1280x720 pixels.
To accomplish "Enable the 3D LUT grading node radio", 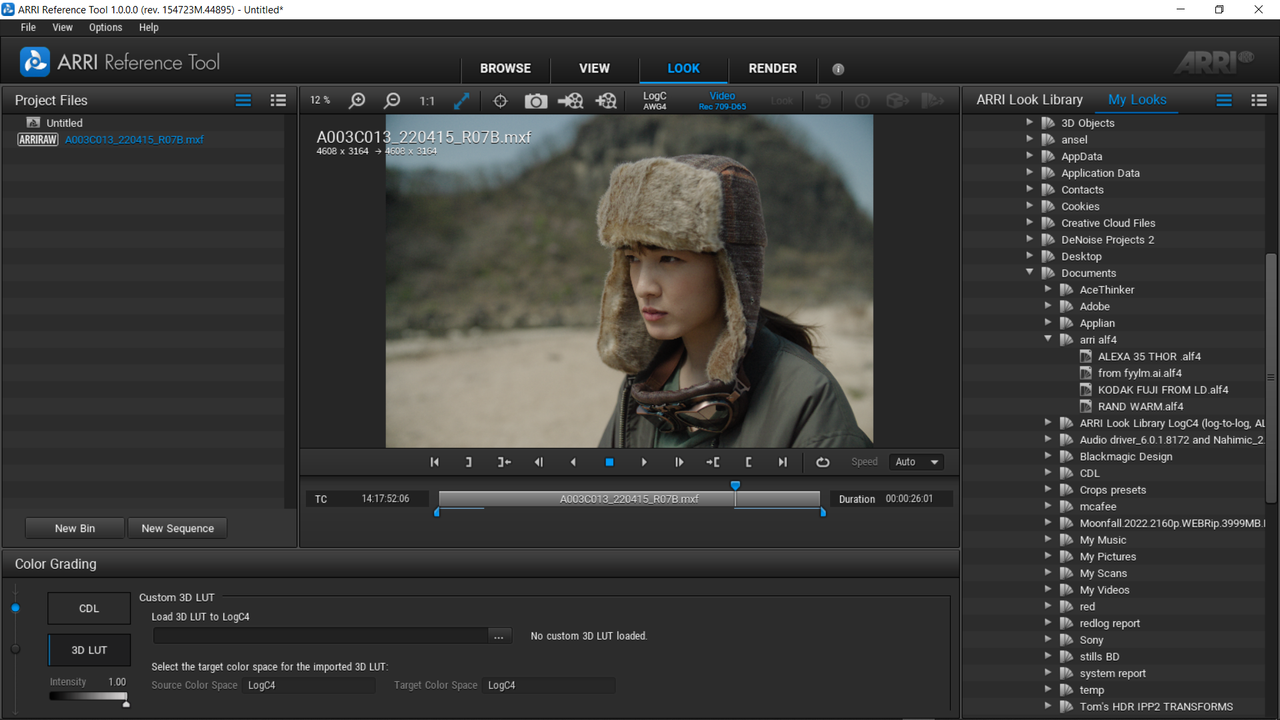I will pos(15,649).
